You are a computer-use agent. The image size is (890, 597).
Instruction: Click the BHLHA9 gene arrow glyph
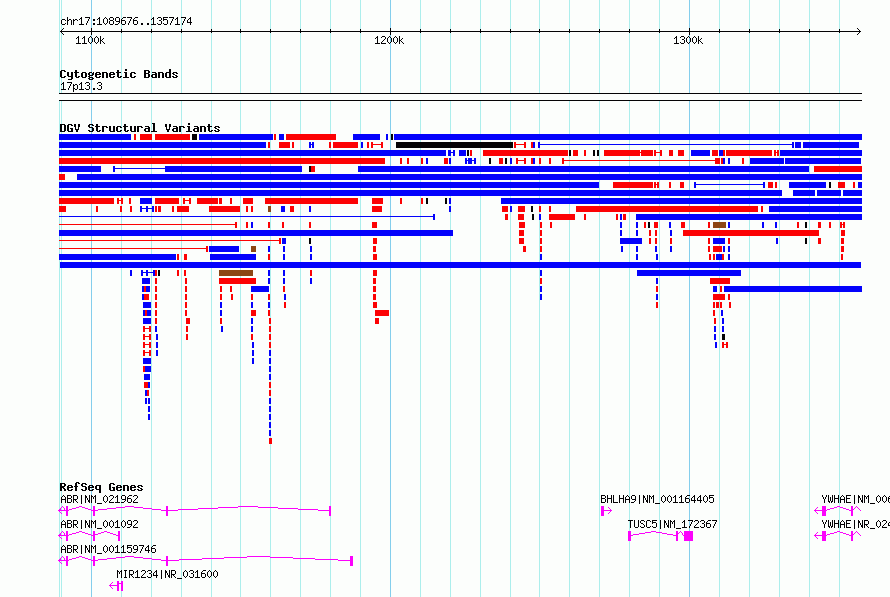click(x=606, y=511)
